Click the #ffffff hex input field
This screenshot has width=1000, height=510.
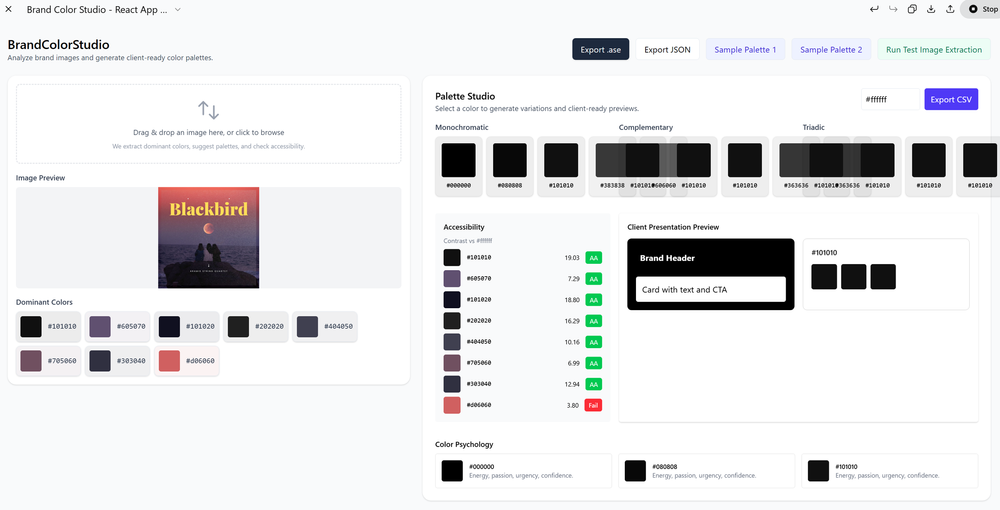coord(890,99)
